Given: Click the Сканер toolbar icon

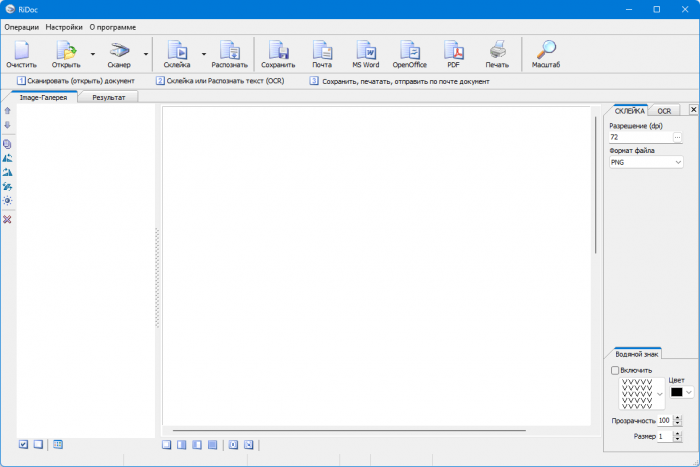Looking at the screenshot, I should pyautogui.click(x=119, y=51).
